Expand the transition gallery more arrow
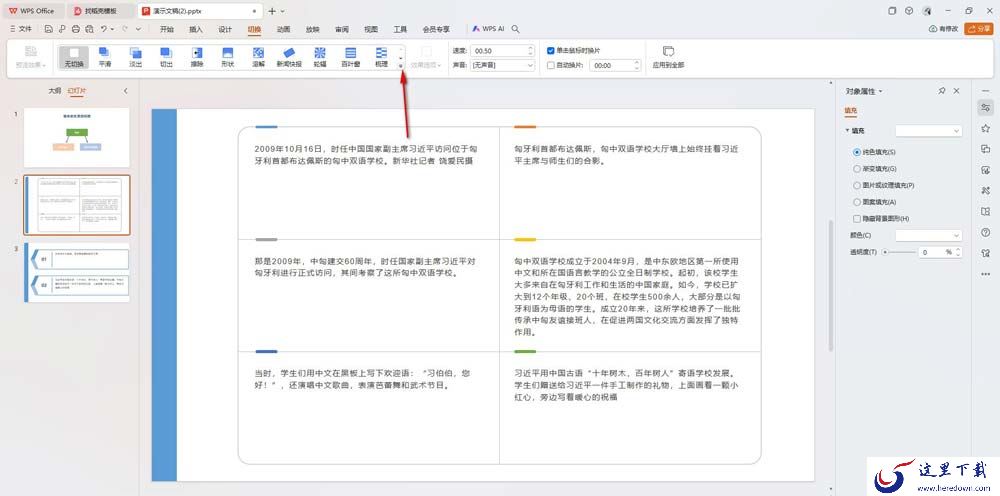The height and width of the screenshot is (496, 1000). pos(401,66)
